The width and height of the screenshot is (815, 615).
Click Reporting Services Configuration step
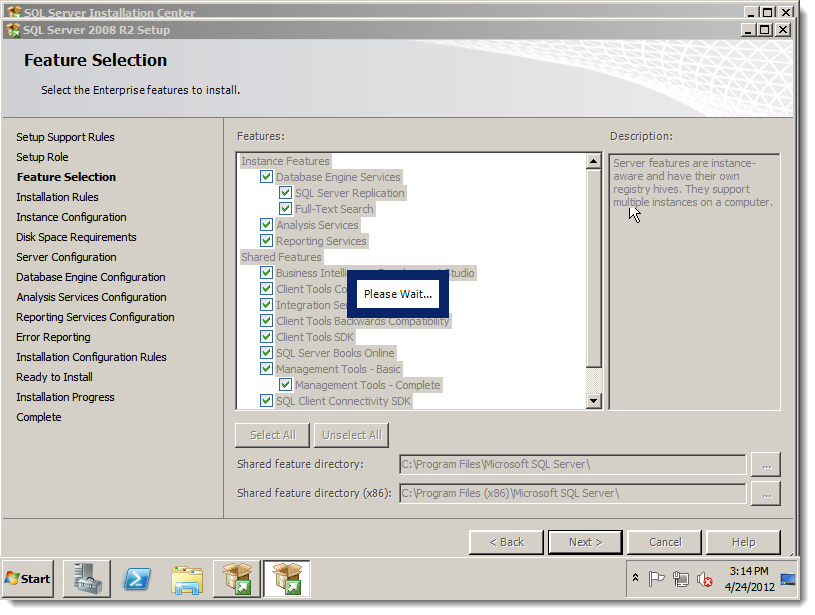95,317
